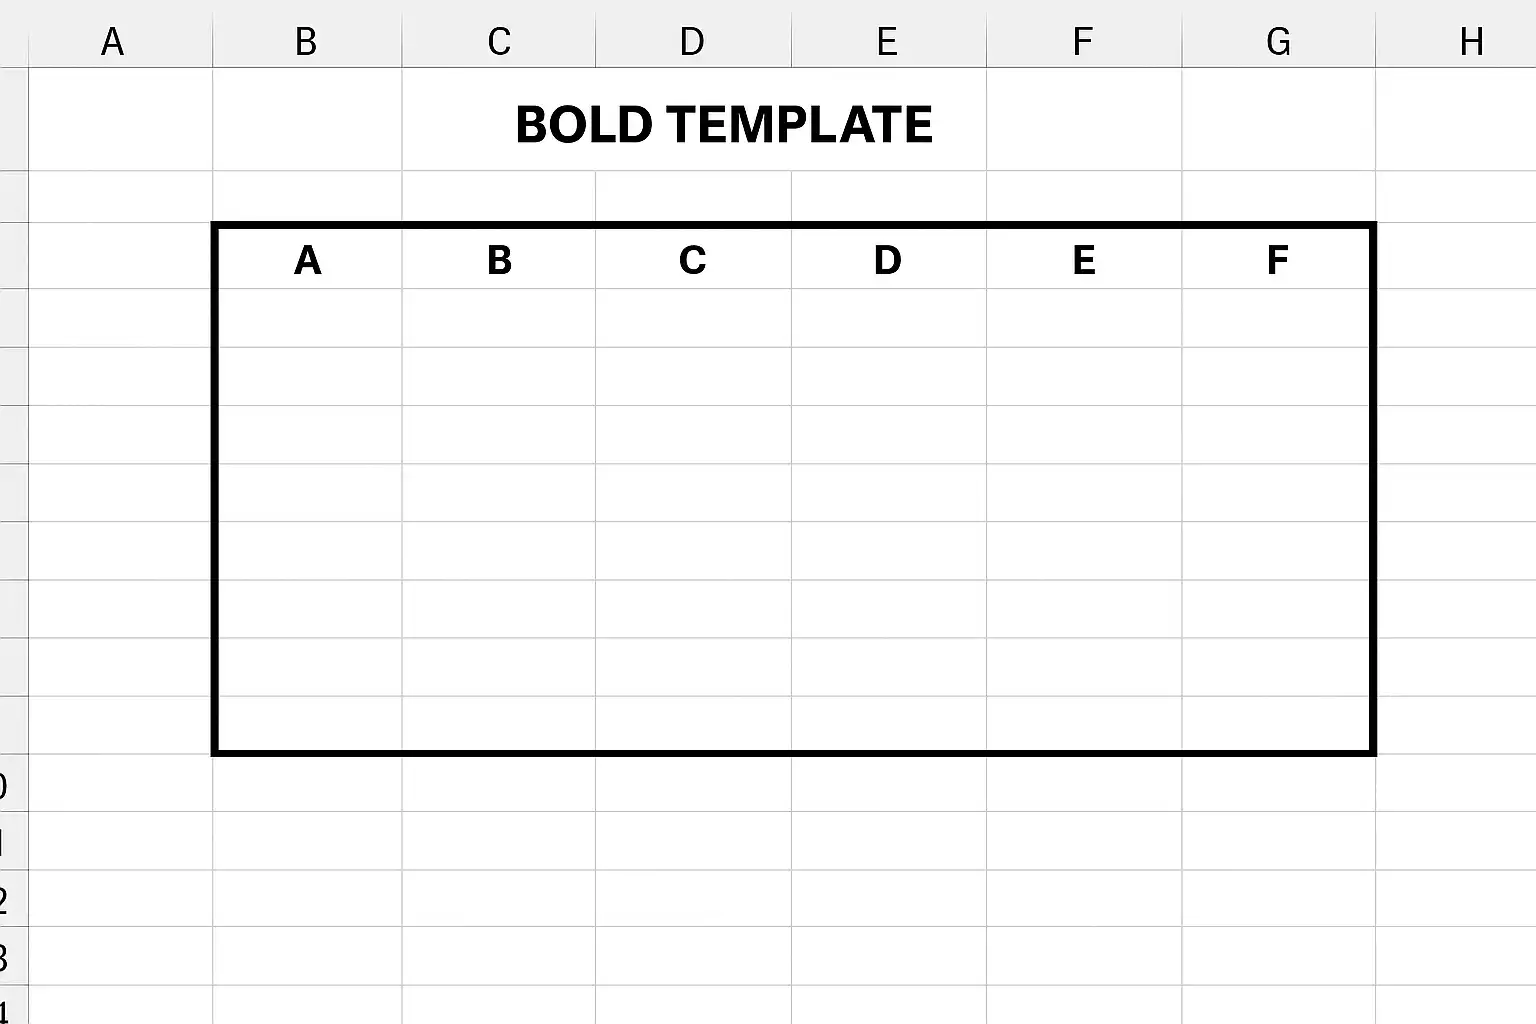Select the empty cell directly below table header A
The image size is (1536, 1024).
tap(307, 318)
